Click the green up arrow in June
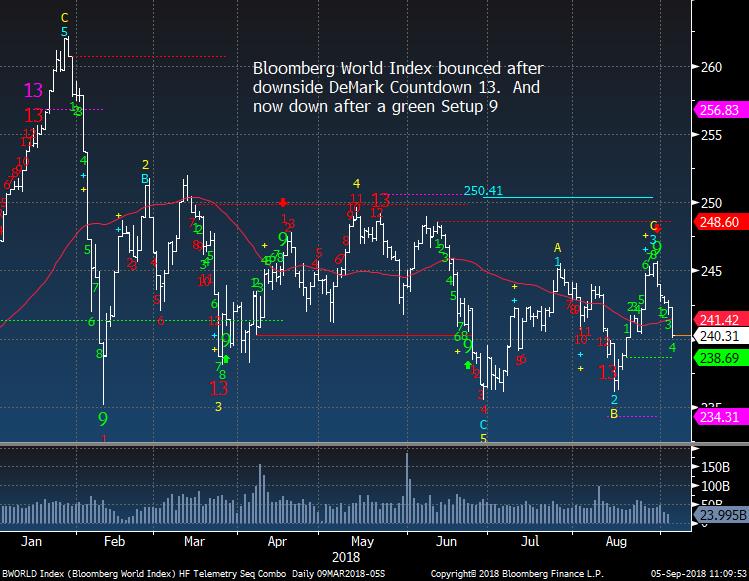 point(468,364)
